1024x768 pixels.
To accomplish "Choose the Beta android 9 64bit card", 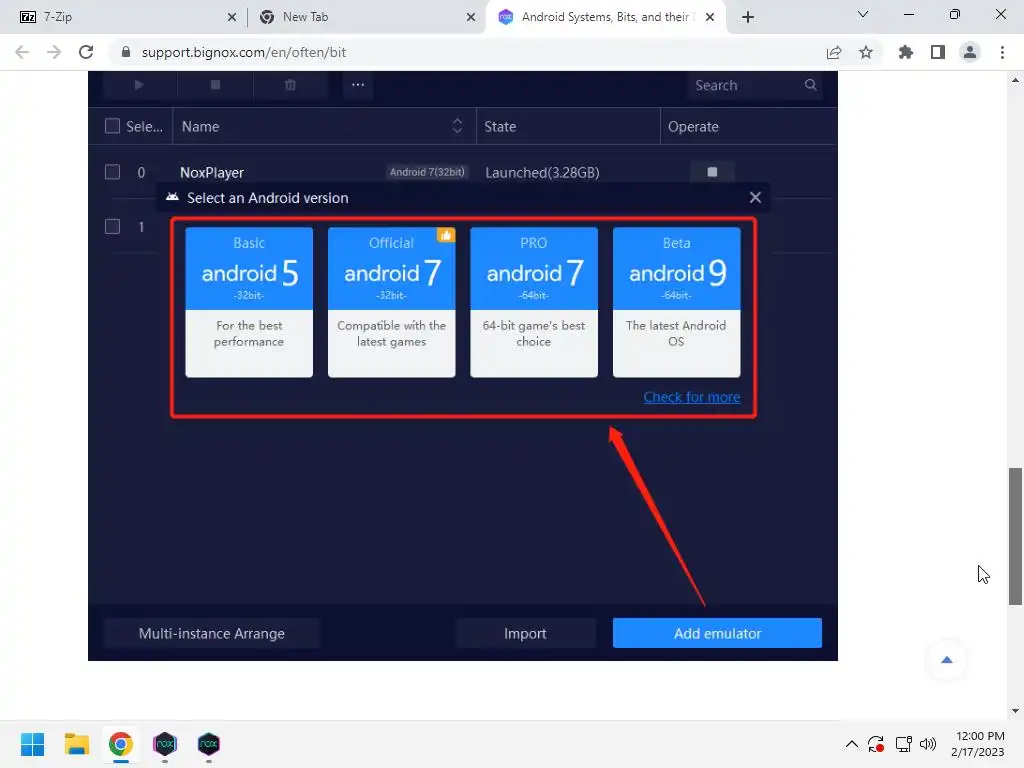I will 677,302.
